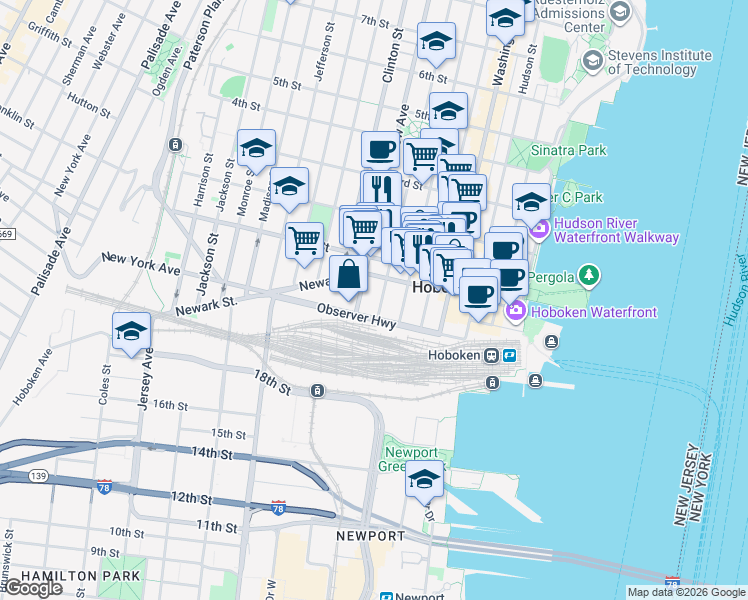Open the school marker beside Jersey Ave
Viewport: 748px width, 600px height.
132,334
